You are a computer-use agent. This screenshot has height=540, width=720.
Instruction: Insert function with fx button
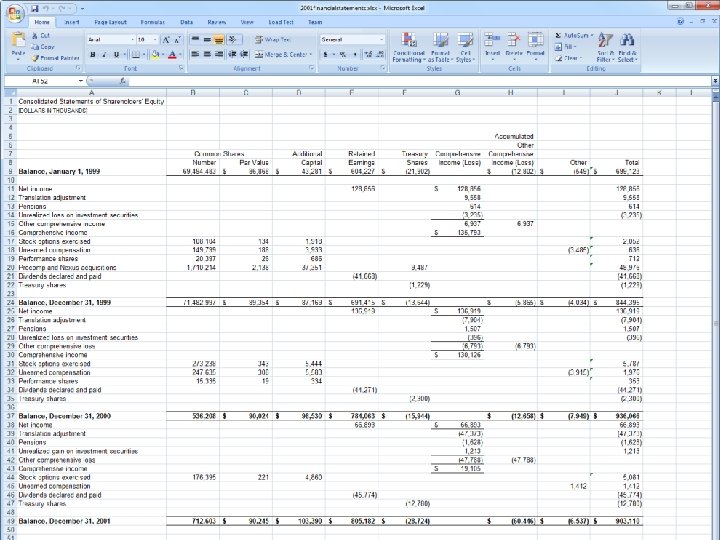pos(123,81)
